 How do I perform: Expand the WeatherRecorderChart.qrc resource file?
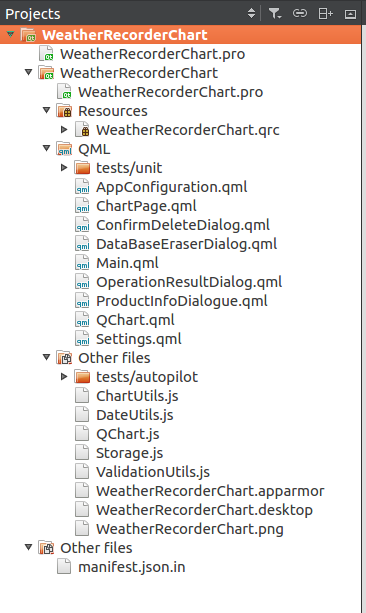point(65,129)
